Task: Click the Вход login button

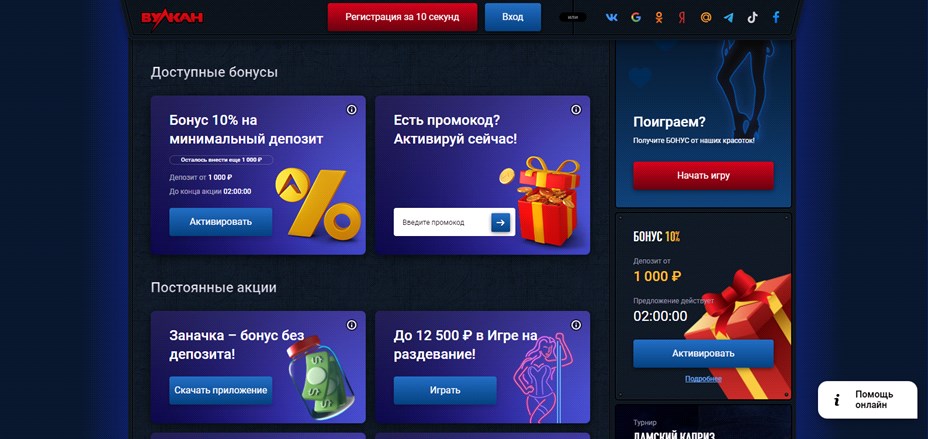Action: click(x=513, y=17)
